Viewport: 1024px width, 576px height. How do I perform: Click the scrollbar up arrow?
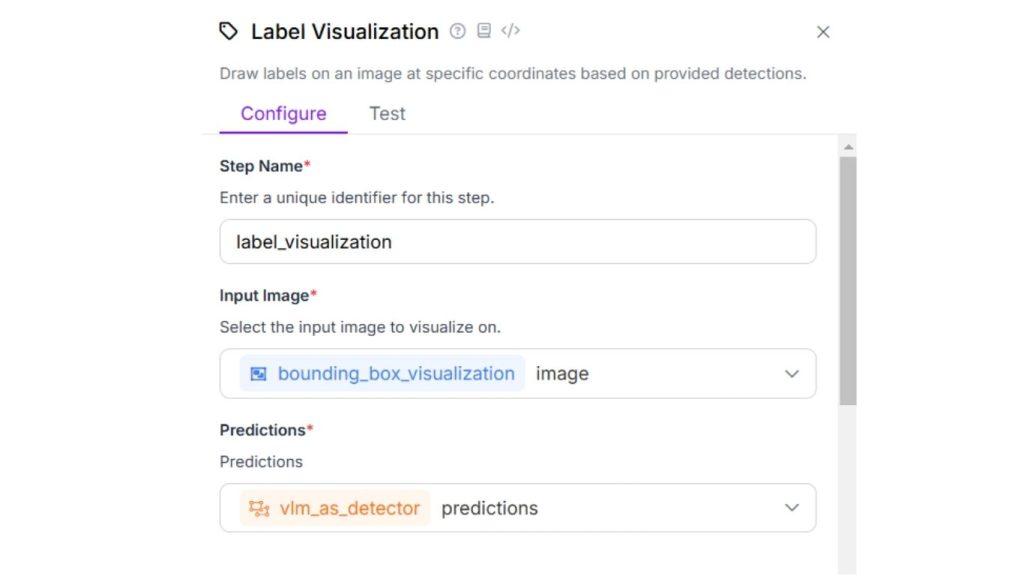(x=848, y=147)
